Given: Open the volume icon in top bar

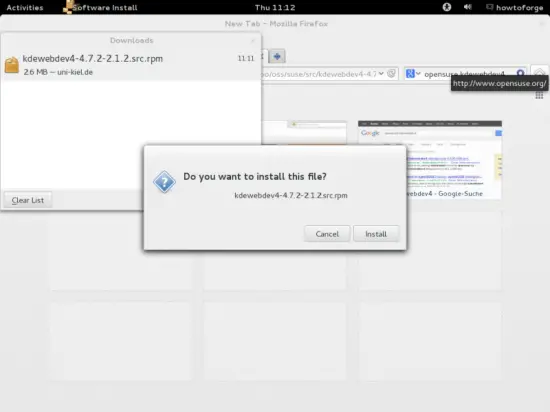Looking at the screenshot, I should (467, 7).
